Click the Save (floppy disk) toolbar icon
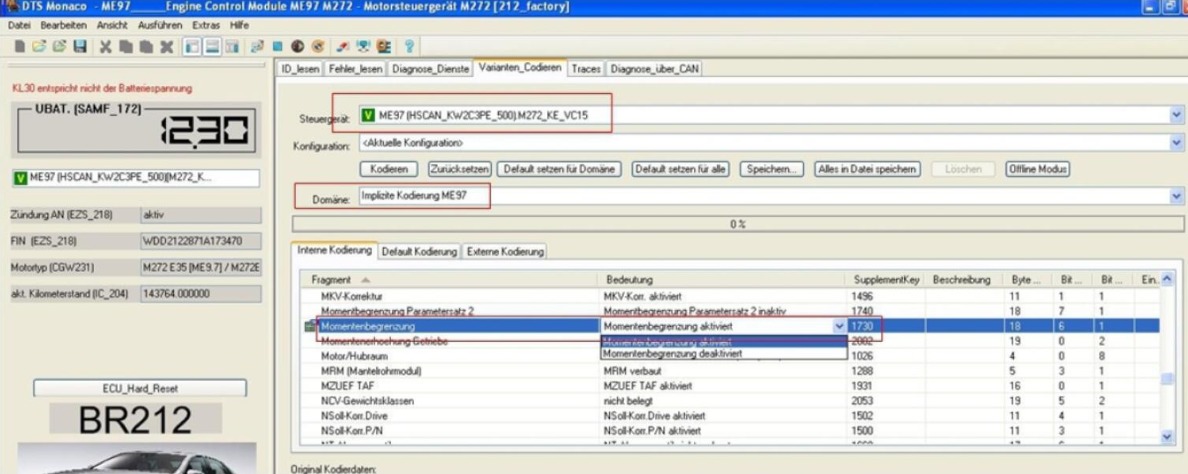 (x=79, y=47)
